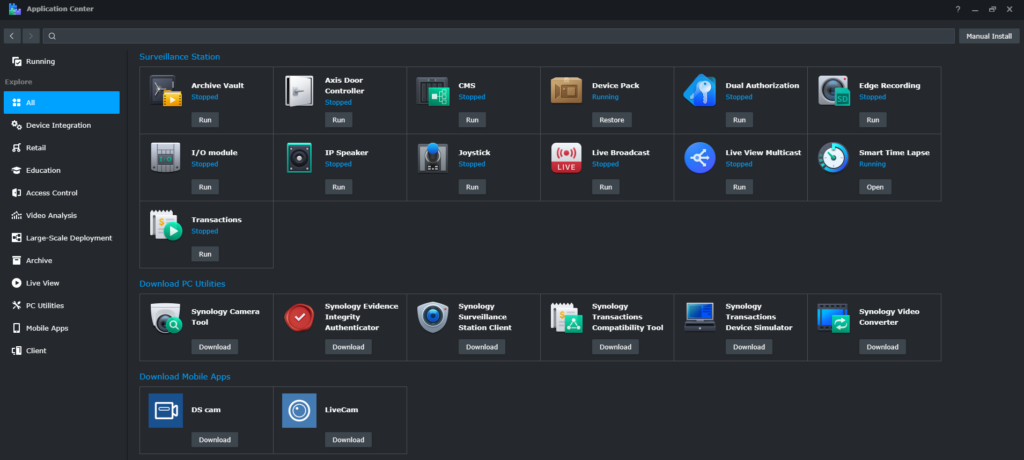The height and width of the screenshot is (460, 1024).
Task: Click the Archive Vault app icon
Action: coord(166,91)
